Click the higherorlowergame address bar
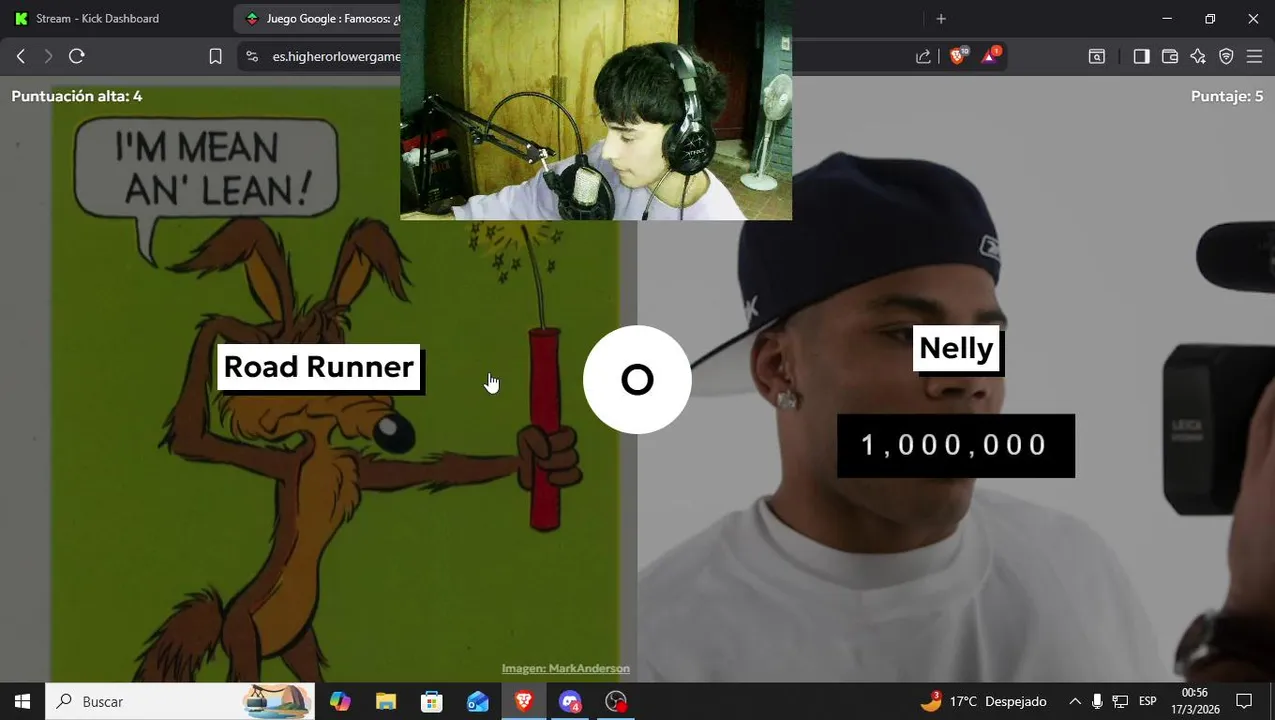1275x720 pixels. [x=336, y=57]
